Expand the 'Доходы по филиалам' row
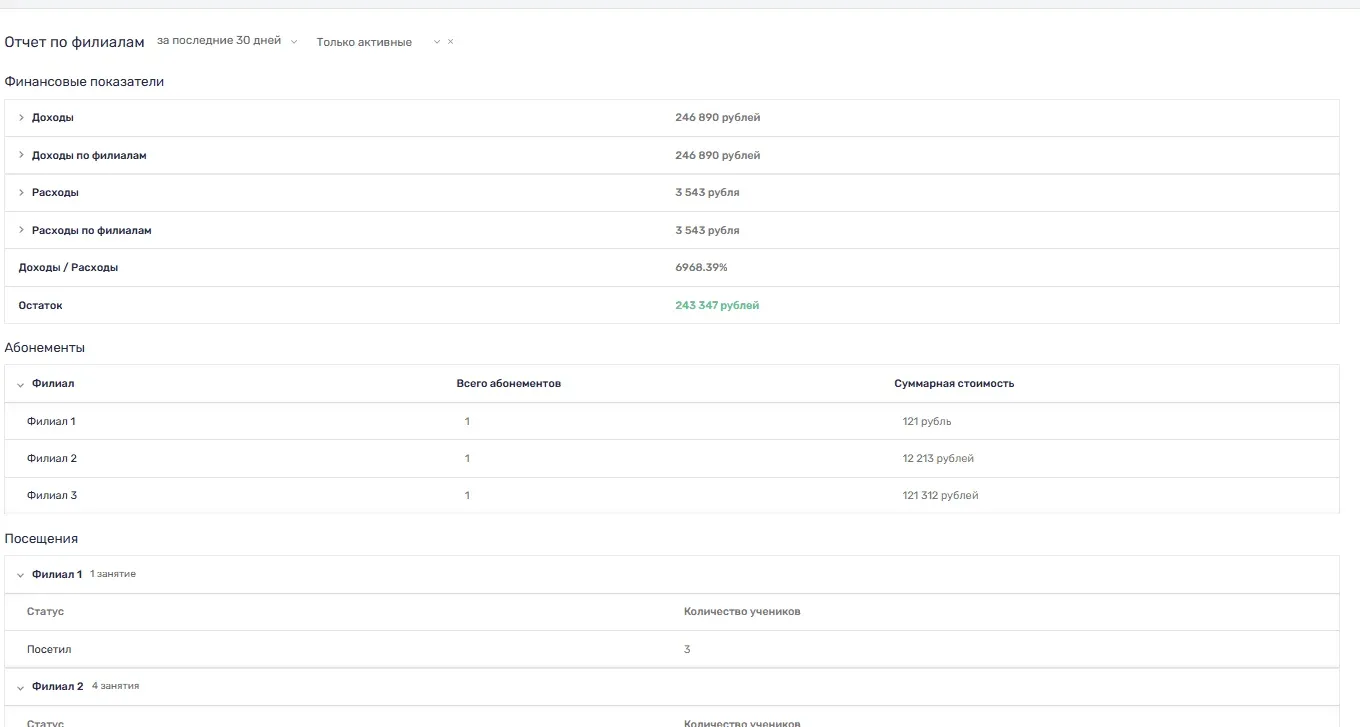Screen dimensions: 1360x727 tap(21, 155)
